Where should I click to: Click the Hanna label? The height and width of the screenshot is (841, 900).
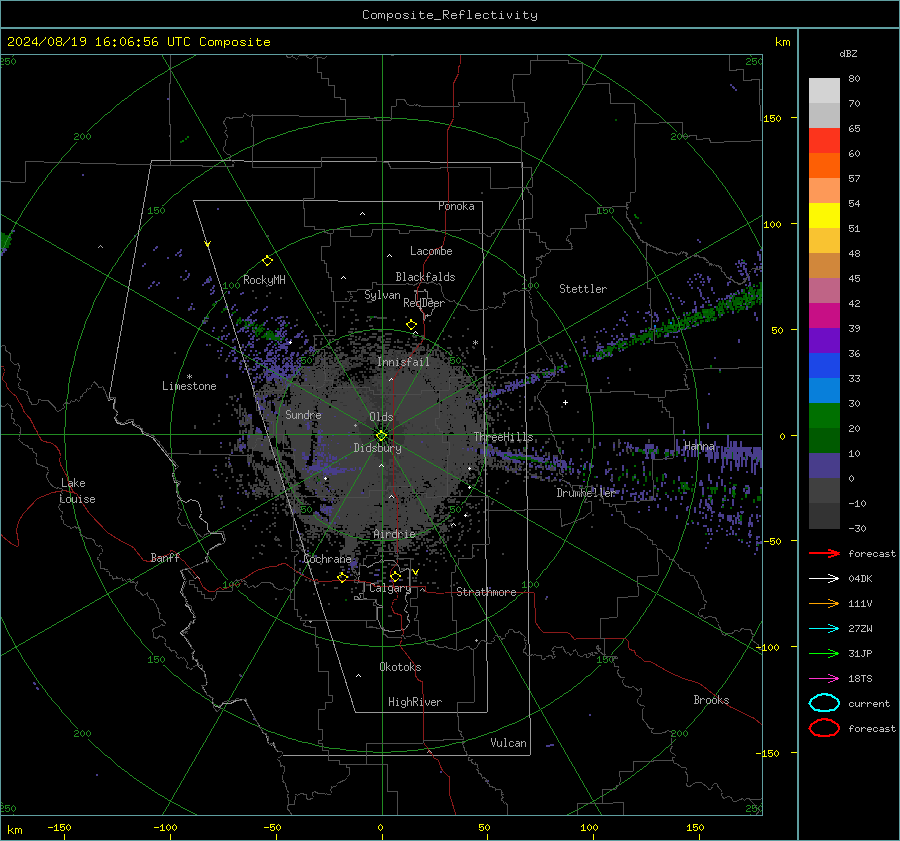699,446
